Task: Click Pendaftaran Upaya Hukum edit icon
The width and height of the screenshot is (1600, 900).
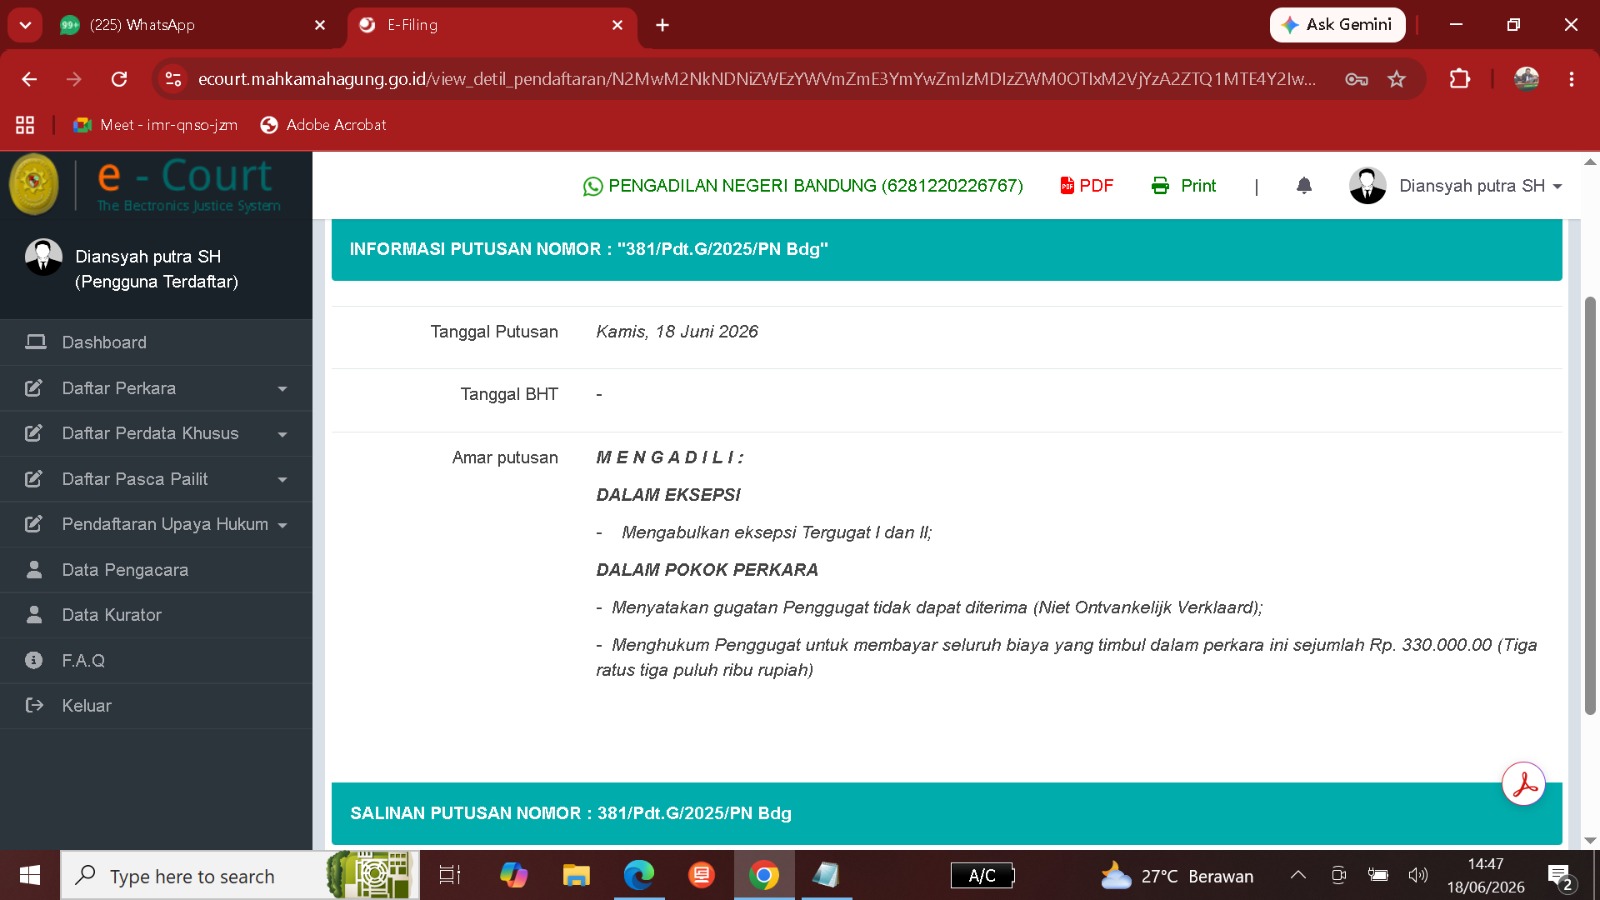Action: [x=34, y=524]
